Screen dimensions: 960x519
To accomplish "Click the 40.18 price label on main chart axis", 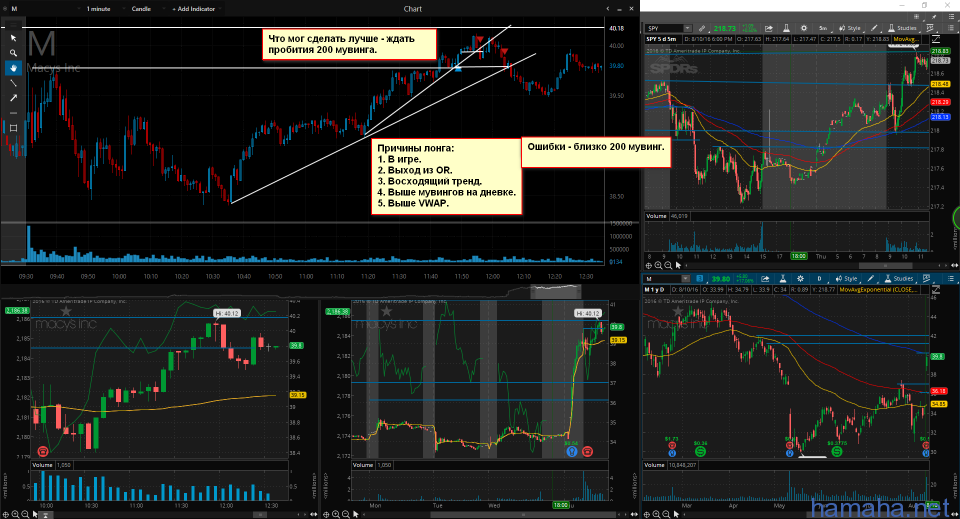I will pyautogui.click(x=617, y=28).
